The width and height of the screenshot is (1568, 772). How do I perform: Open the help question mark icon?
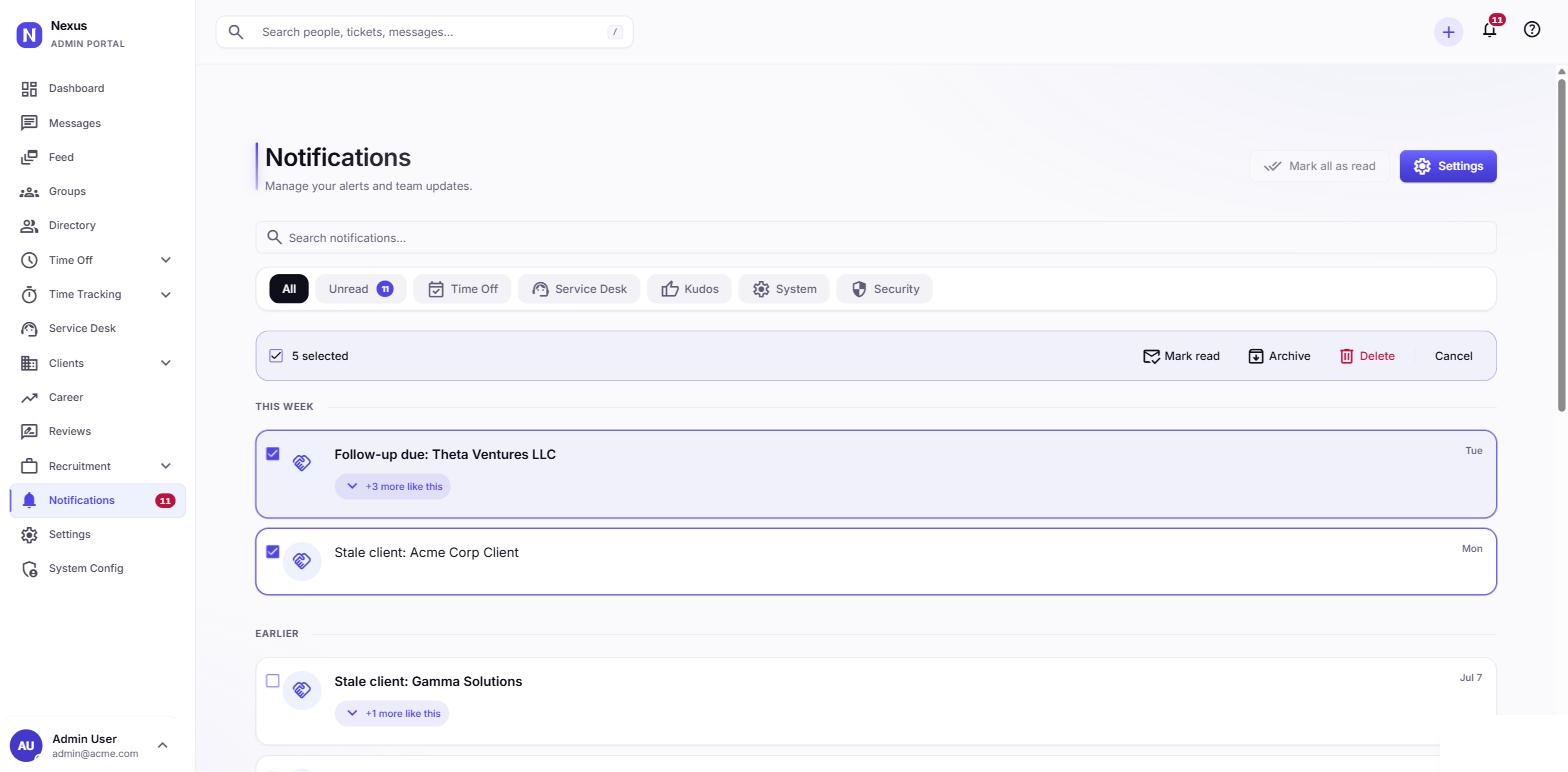(1532, 29)
